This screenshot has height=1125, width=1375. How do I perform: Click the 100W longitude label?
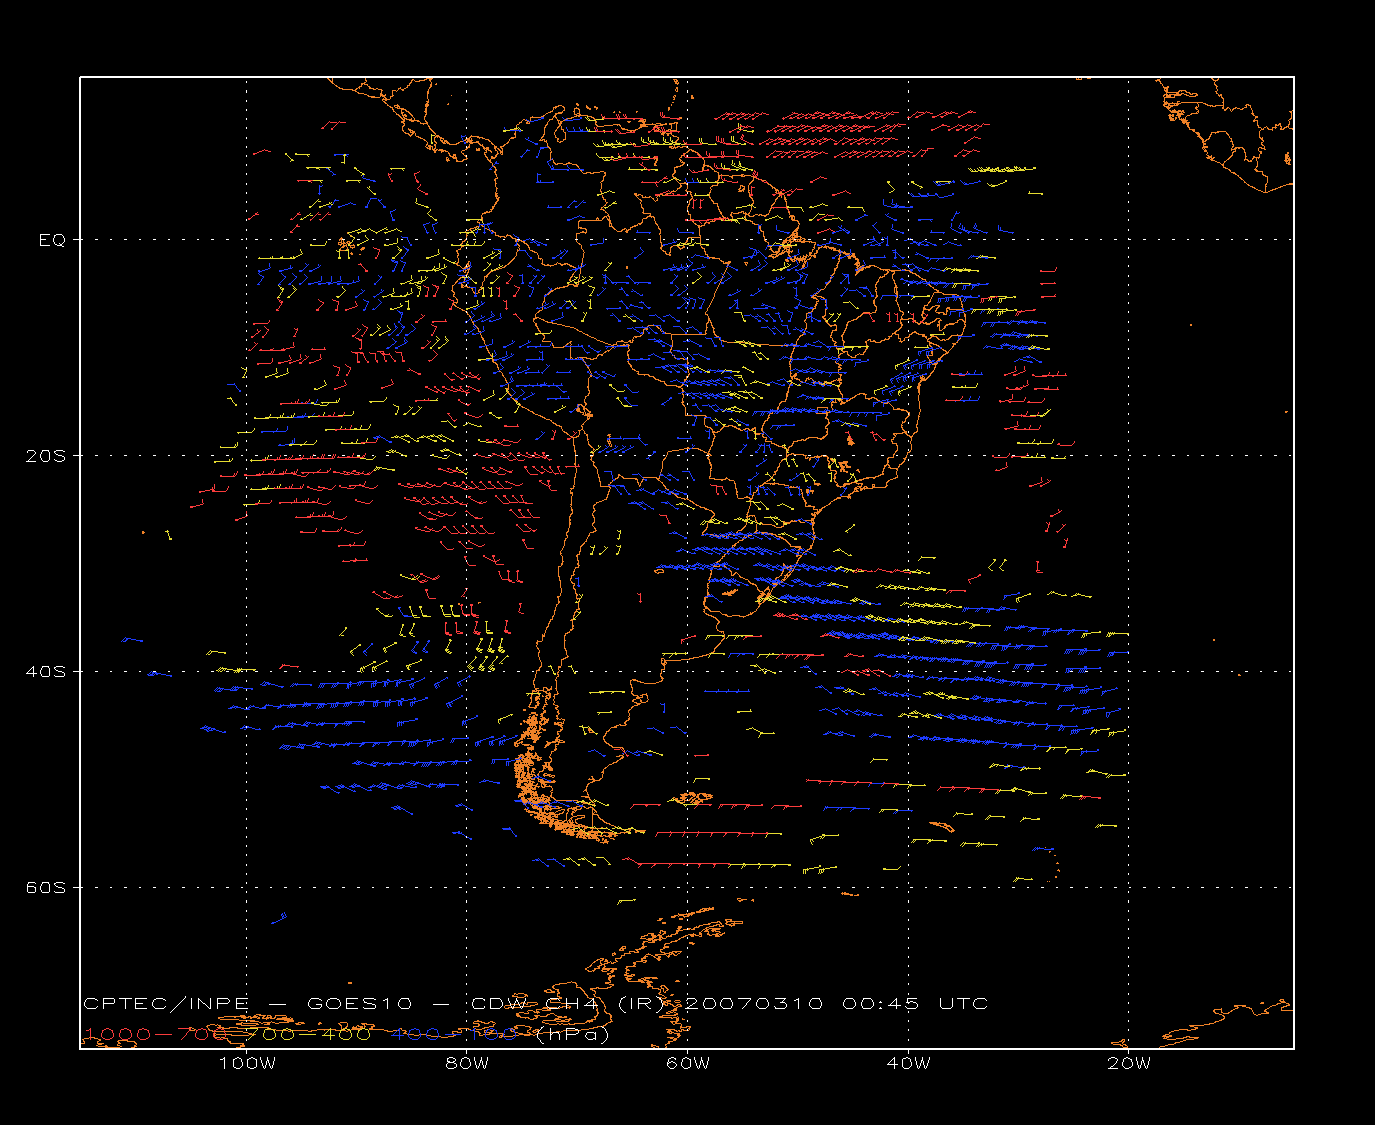click(247, 1064)
